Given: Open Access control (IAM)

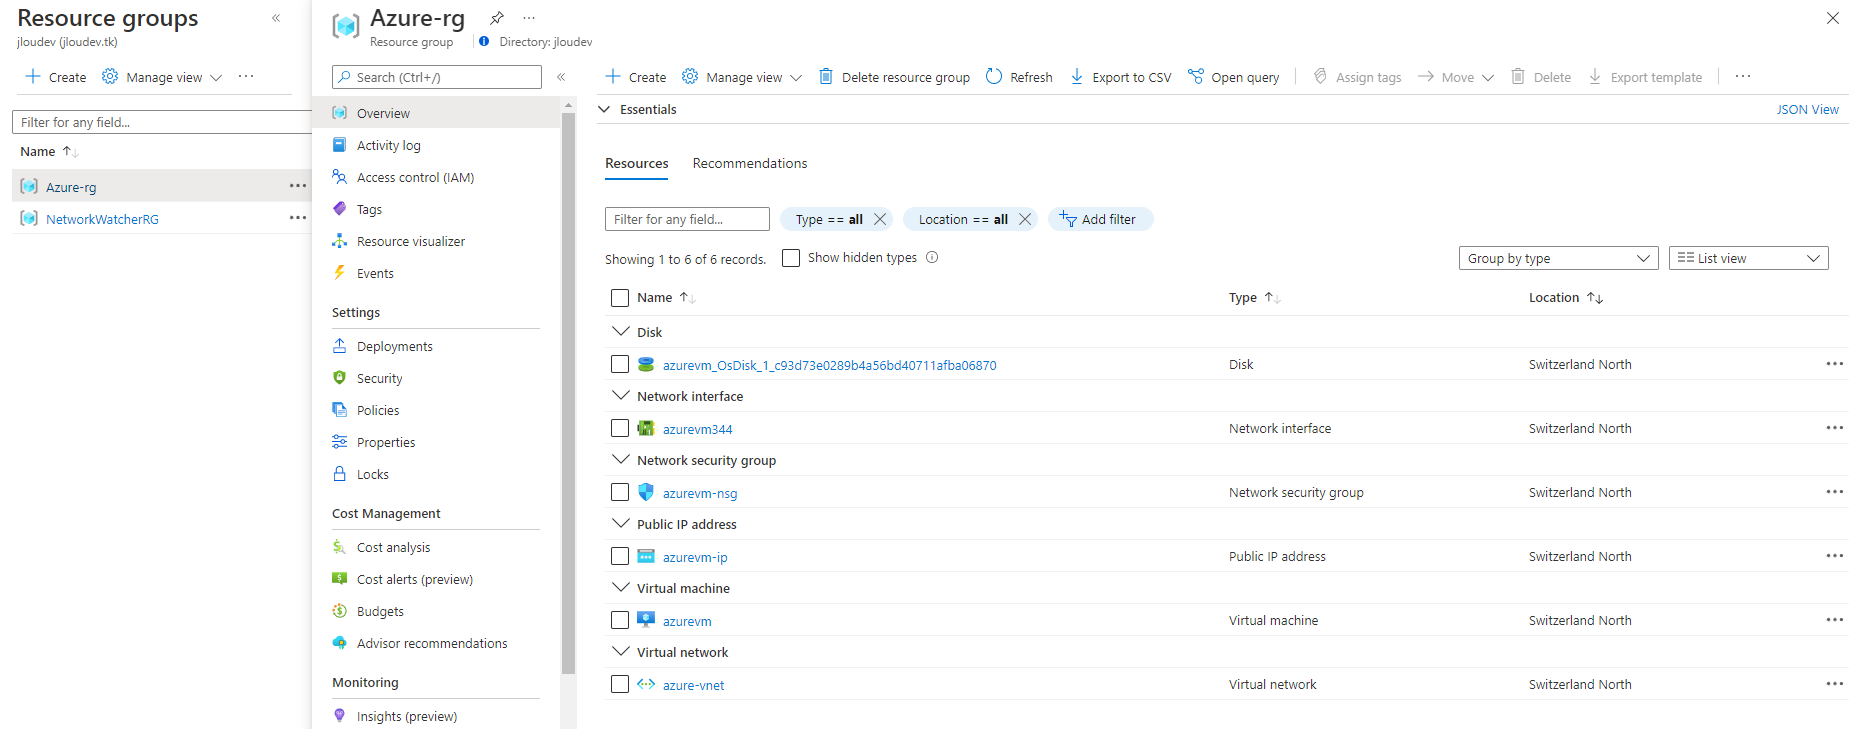Looking at the screenshot, I should point(416,177).
